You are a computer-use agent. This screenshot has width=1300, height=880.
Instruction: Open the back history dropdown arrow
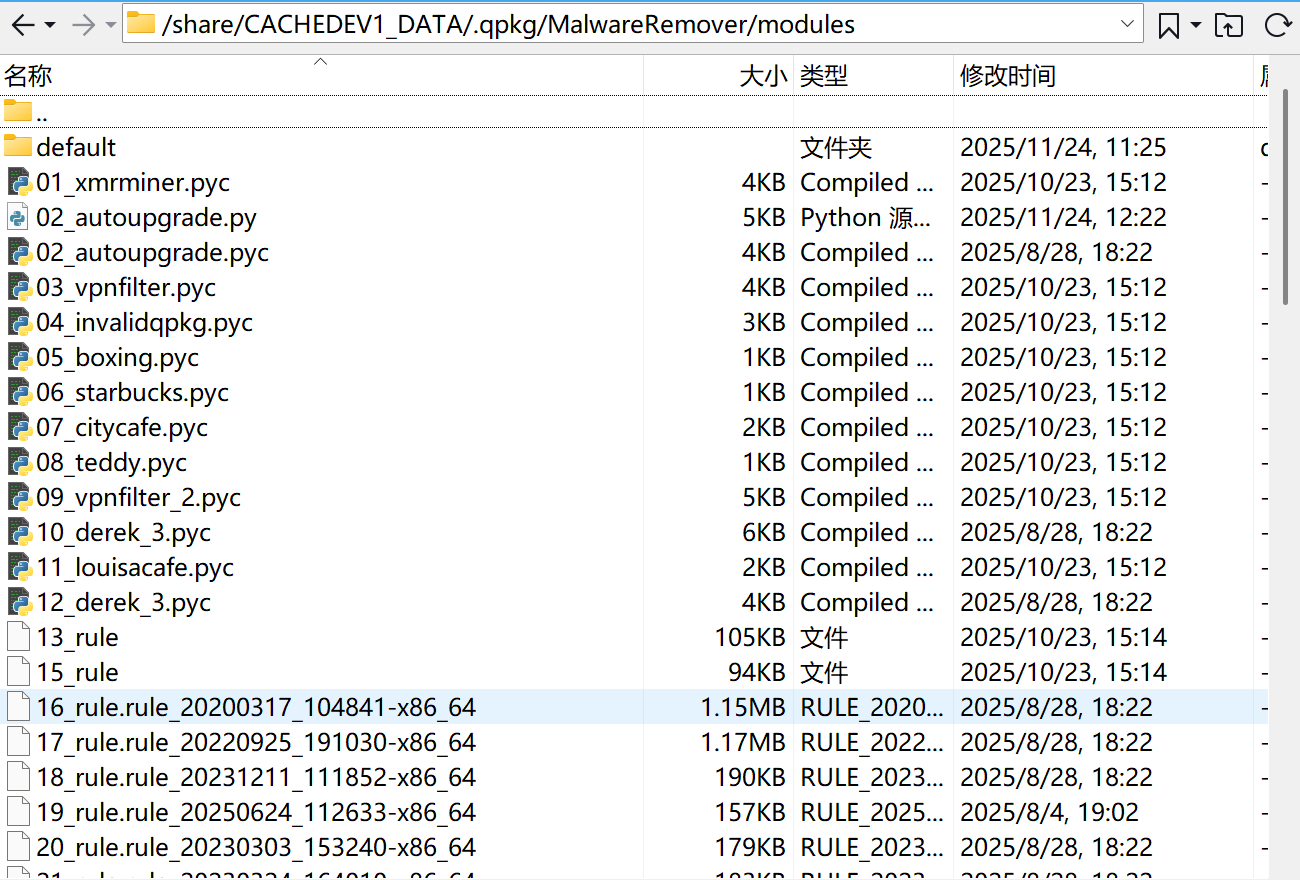(50, 25)
